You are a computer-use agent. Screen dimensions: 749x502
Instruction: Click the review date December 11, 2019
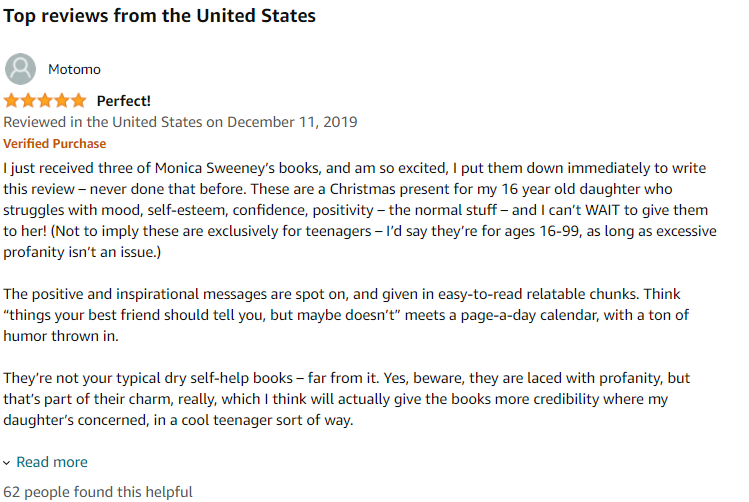pos(292,122)
